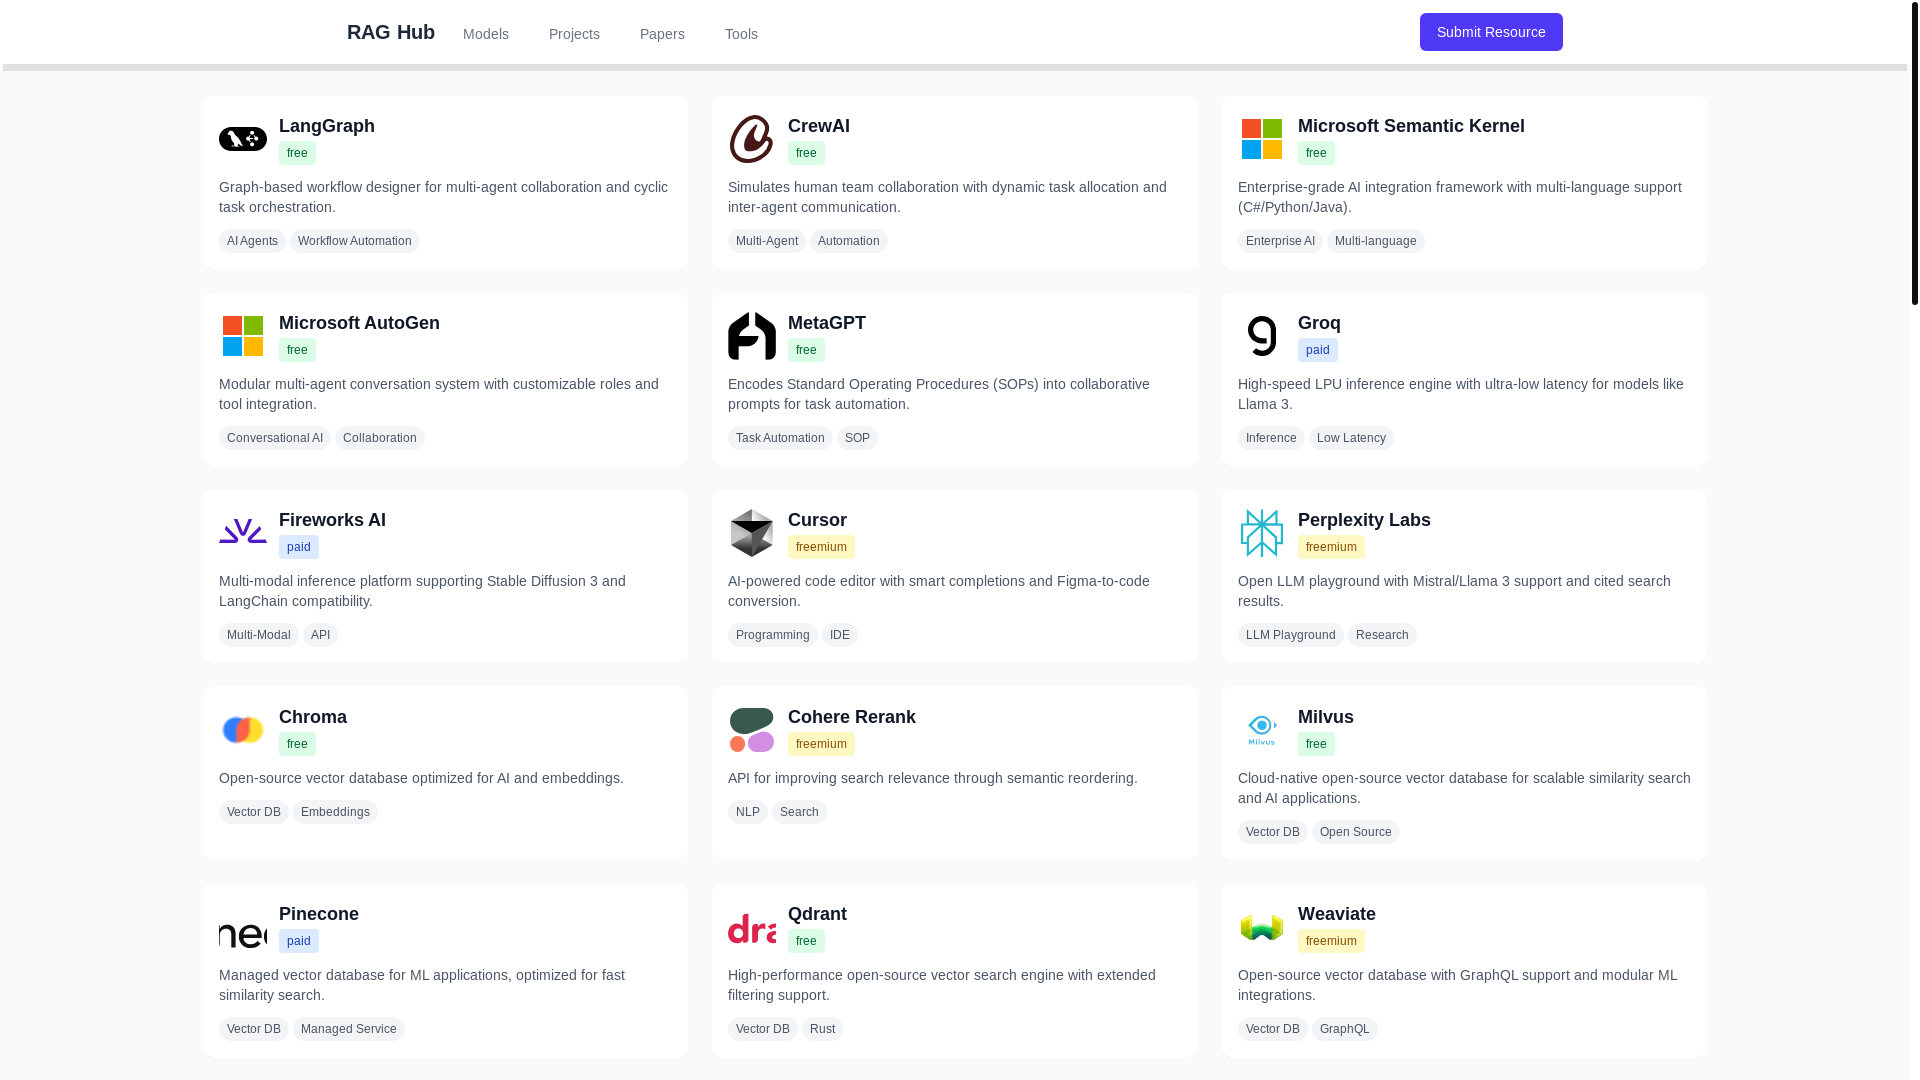
Task: Click the Multi-language tag
Action: tap(1376, 241)
